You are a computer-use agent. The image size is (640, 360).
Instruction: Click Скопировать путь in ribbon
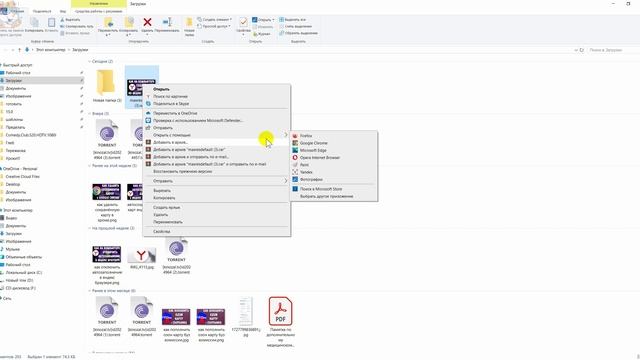pos(77,26)
